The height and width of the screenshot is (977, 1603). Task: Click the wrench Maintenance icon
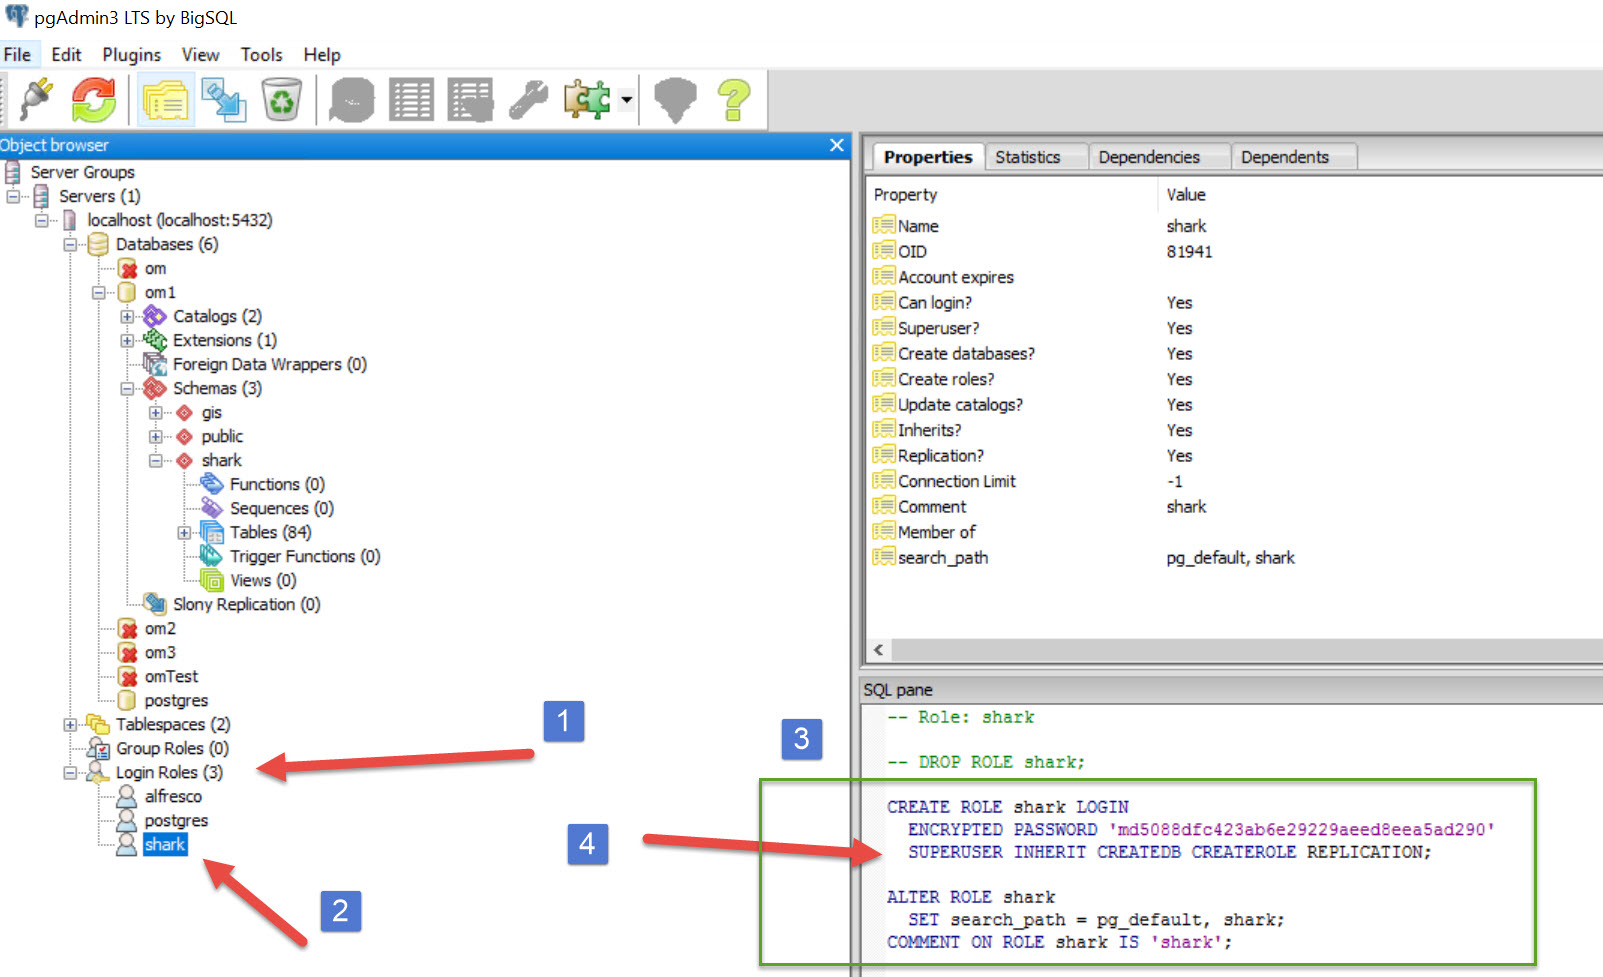(528, 99)
